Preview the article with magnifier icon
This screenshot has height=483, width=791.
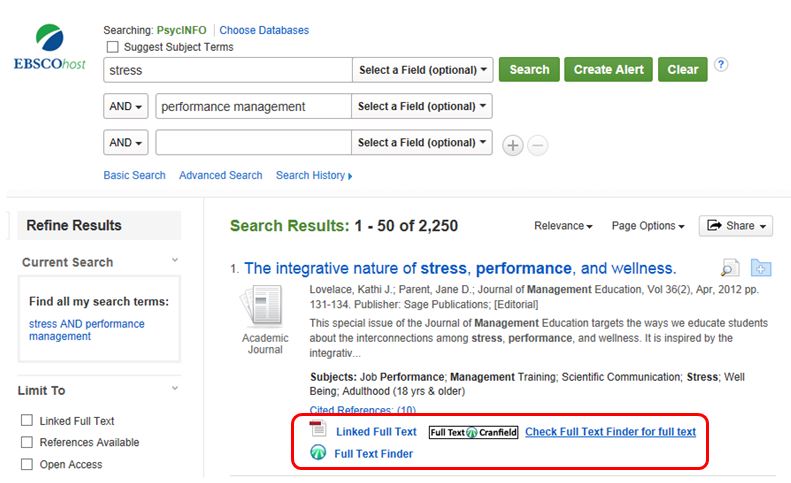click(731, 268)
